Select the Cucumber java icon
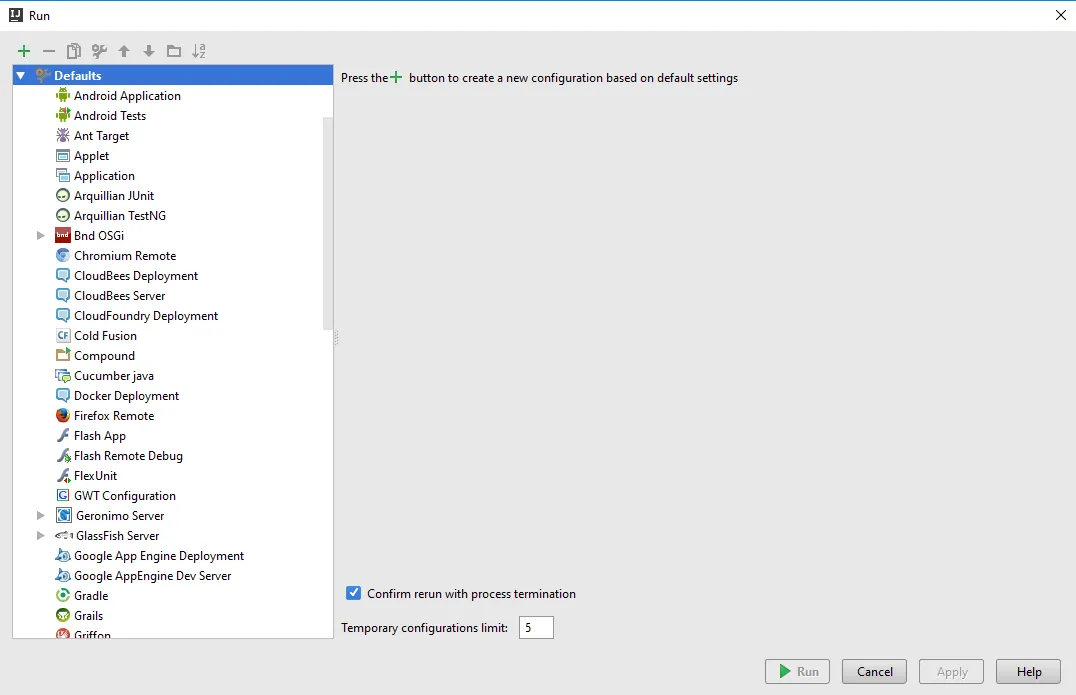This screenshot has width=1076, height=695. coord(63,375)
